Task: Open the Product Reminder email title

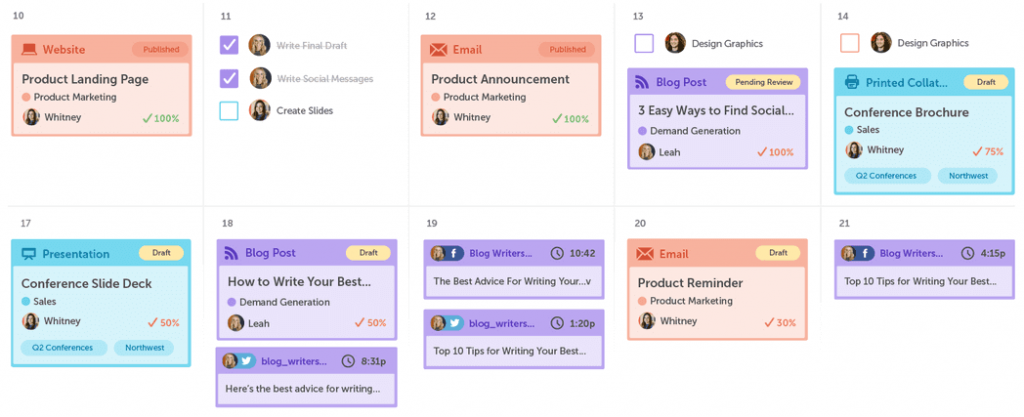Action: click(x=690, y=283)
